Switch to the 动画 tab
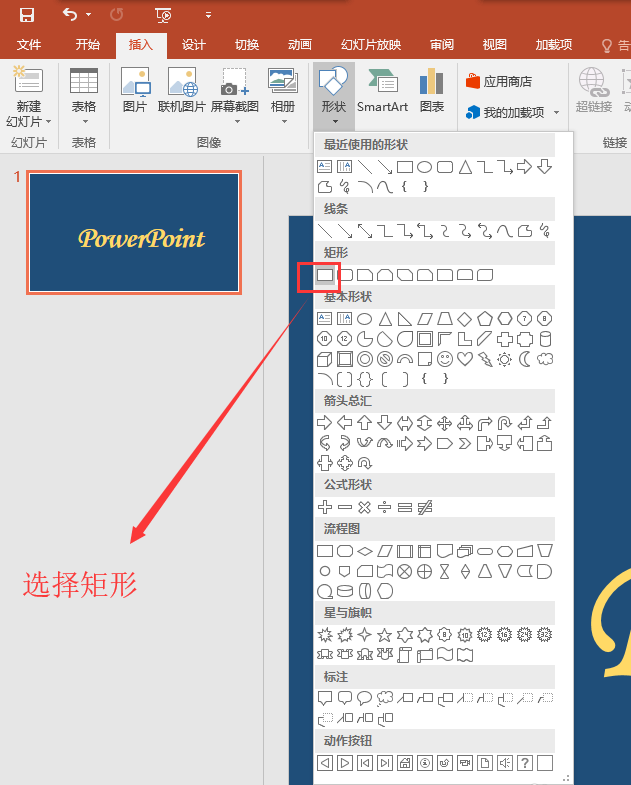The width and height of the screenshot is (631, 785). (x=300, y=45)
